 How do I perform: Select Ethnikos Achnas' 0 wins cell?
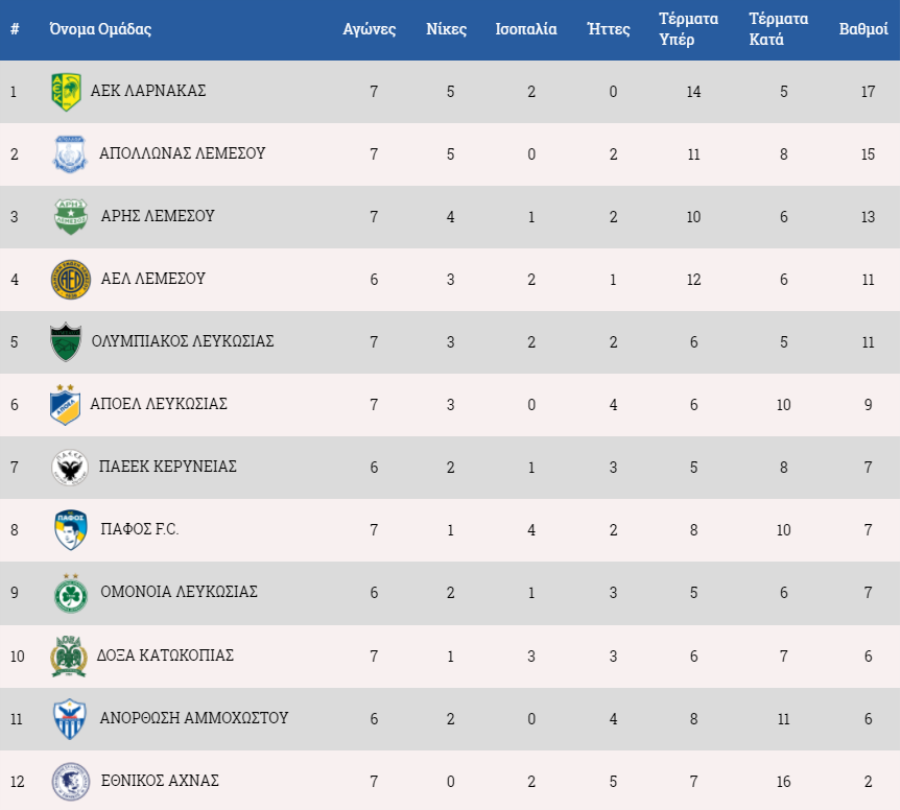(x=451, y=782)
